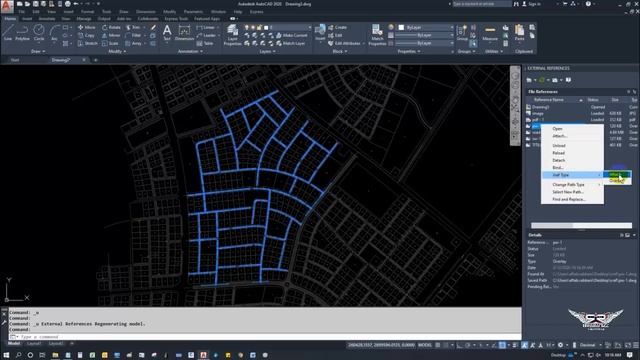Select the Text annotation tool

167,33
